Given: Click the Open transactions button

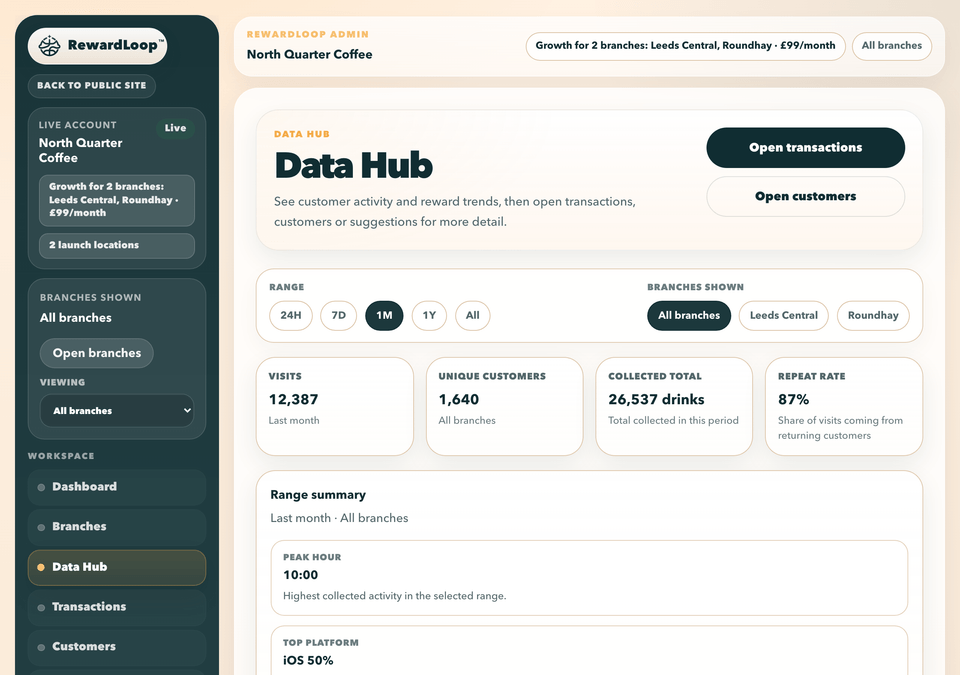Looking at the screenshot, I should coord(806,148).
